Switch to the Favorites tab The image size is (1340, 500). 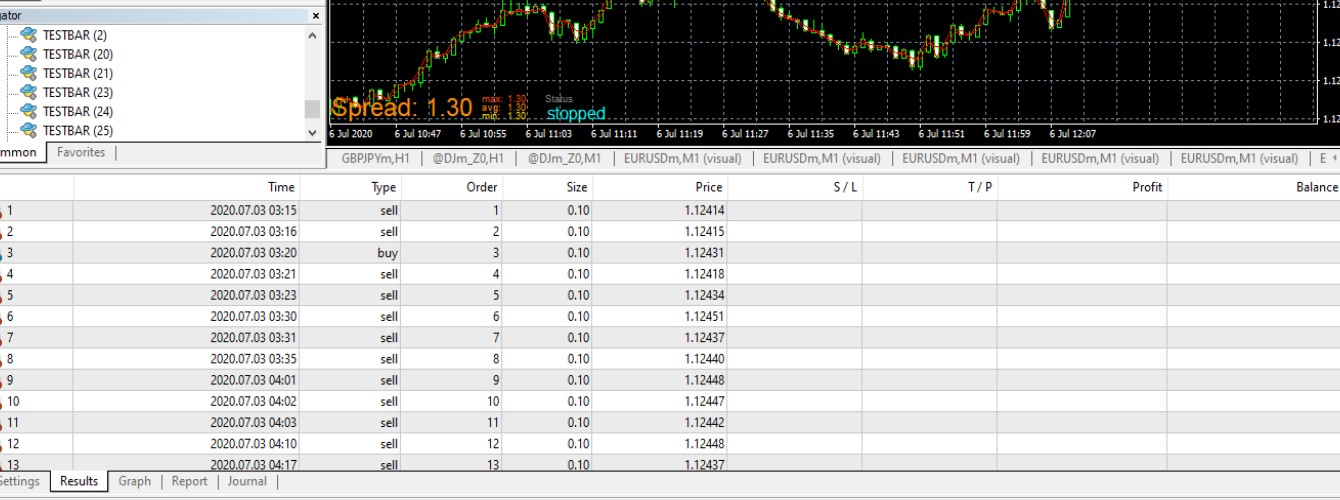[x=81, y=153]
